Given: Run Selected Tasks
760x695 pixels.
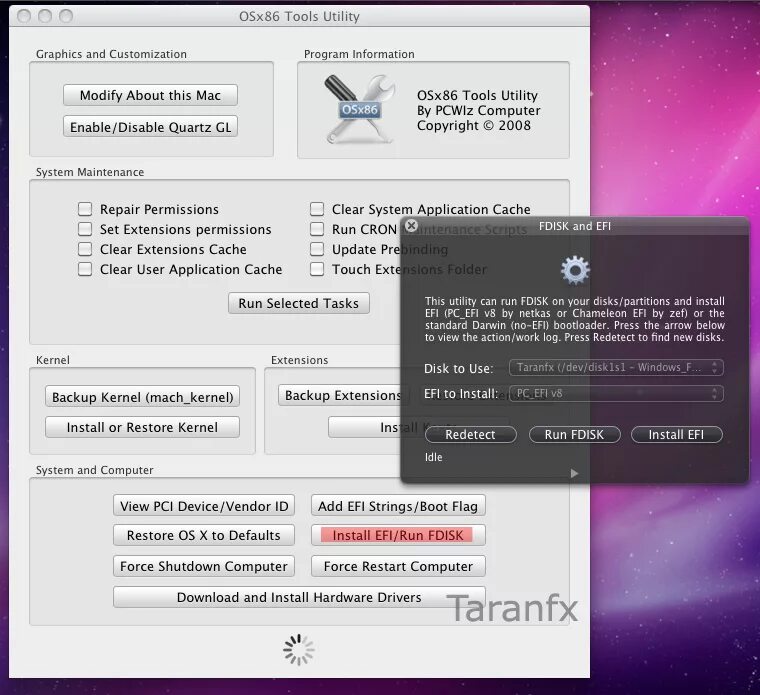Looking at the screenshot, I should click(299, 303).
